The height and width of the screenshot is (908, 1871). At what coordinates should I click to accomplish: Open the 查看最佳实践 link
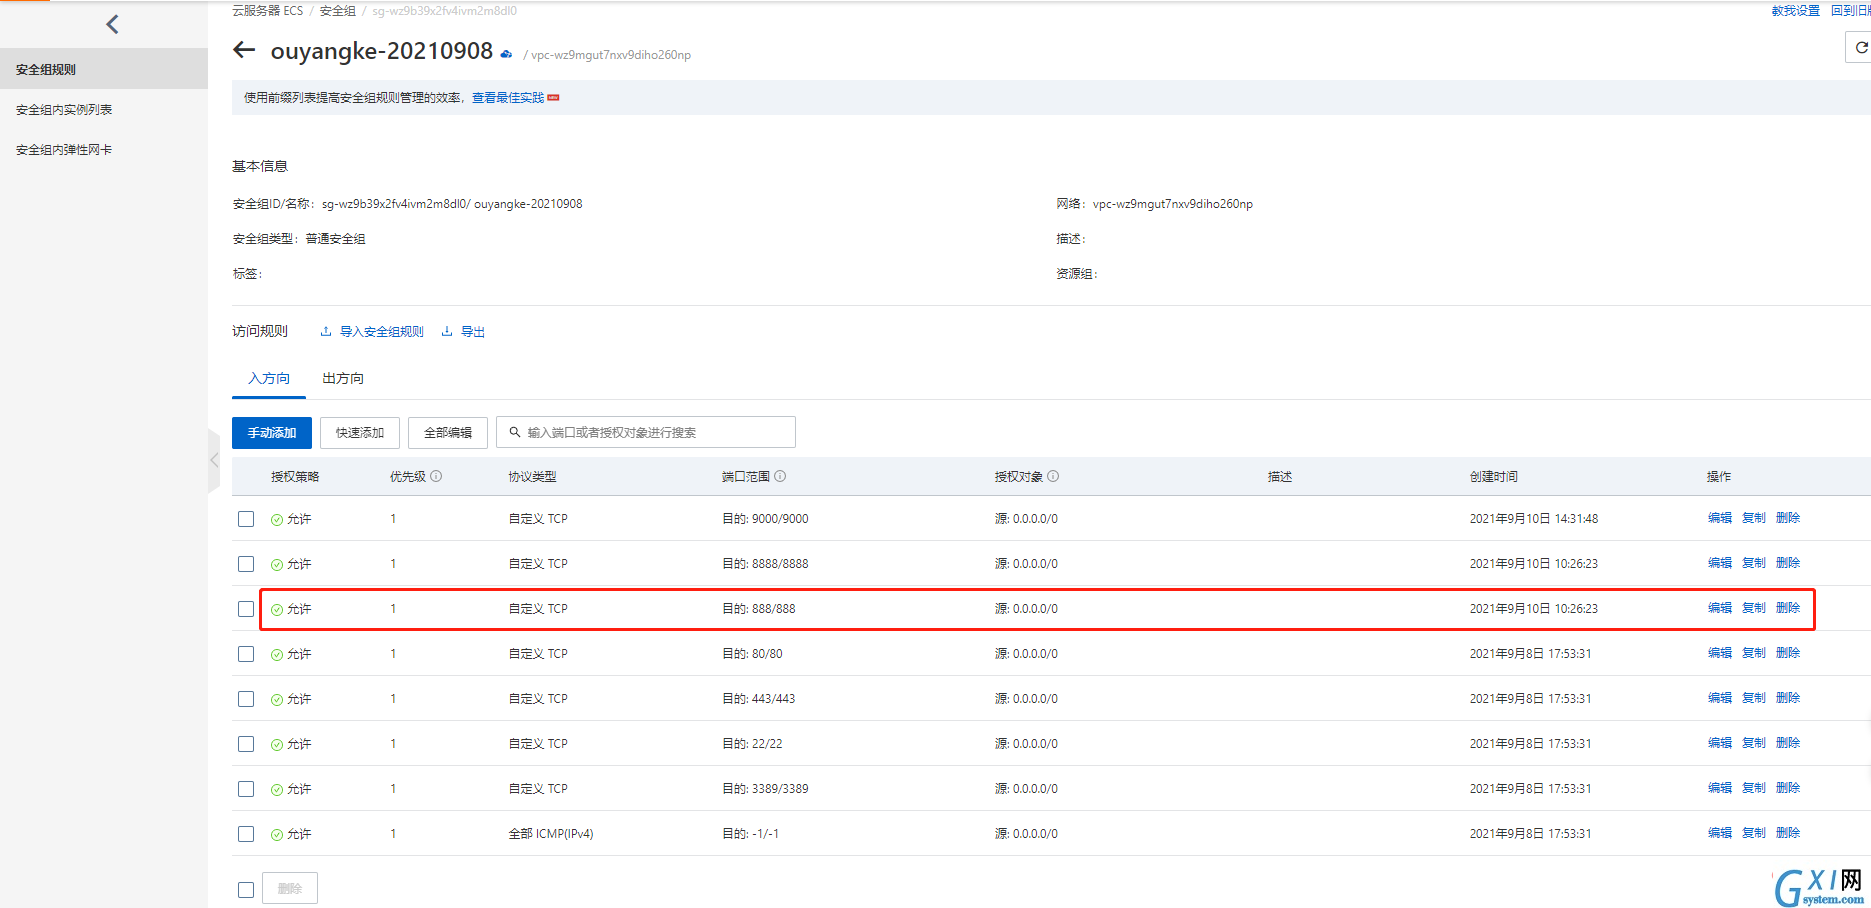[508, 98]
